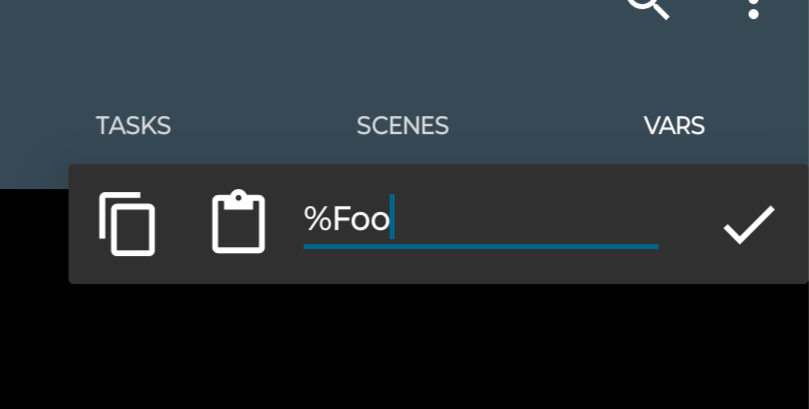Tap the search magnifier icon
Viewport: 809px width, 409px height.
coord(646,6)
